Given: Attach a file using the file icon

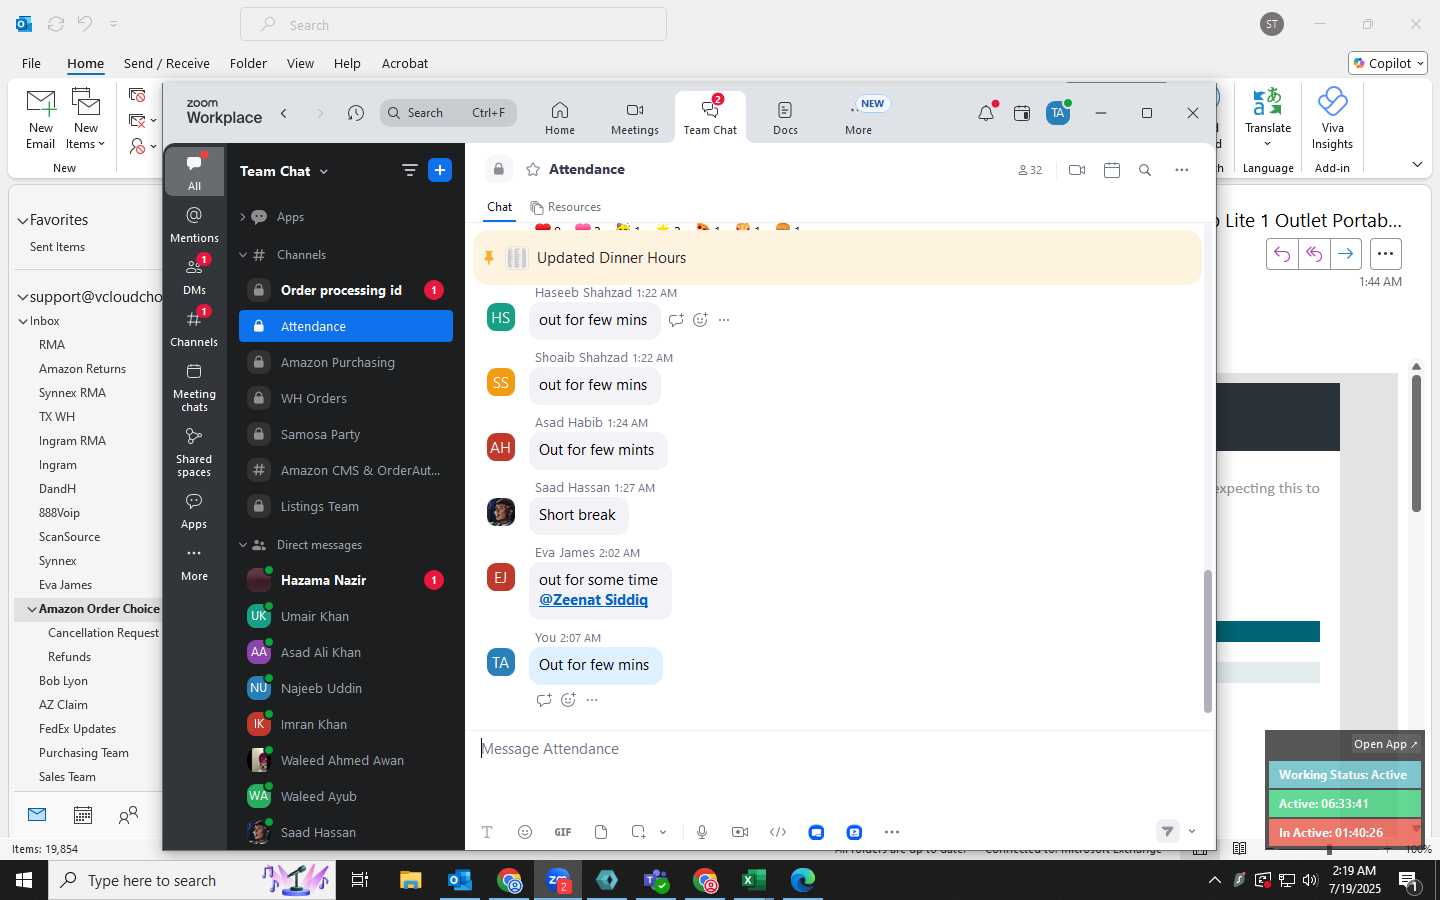Looking at the screenshot, I should click(601, 832).
